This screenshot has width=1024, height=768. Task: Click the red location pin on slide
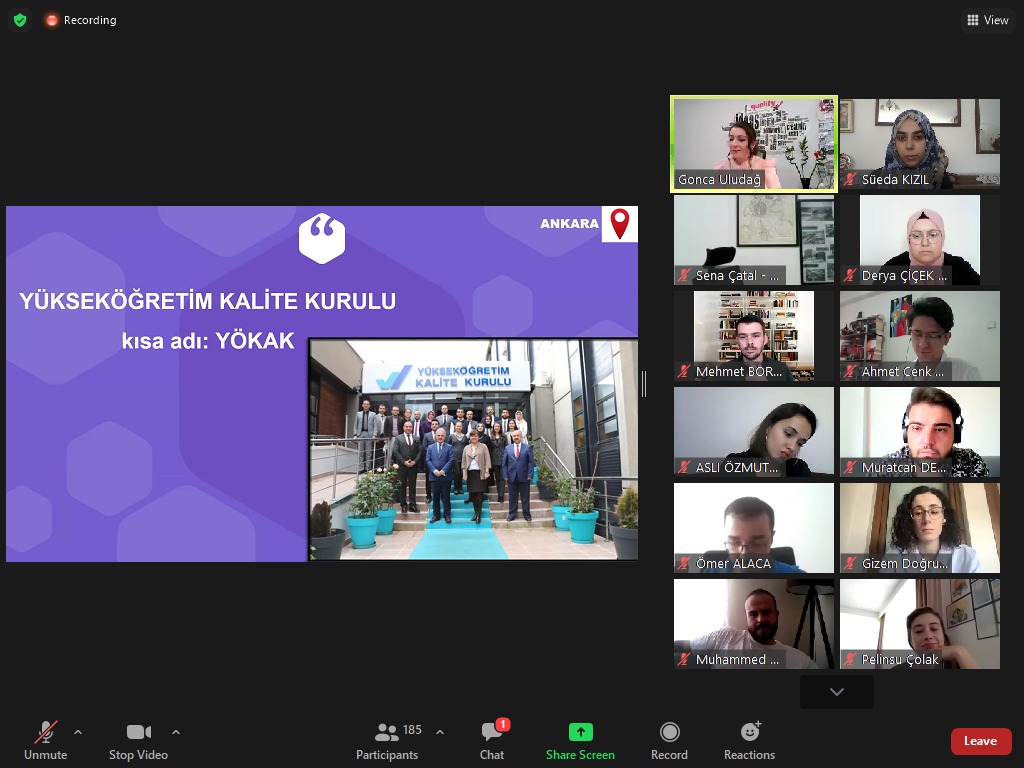620,223
